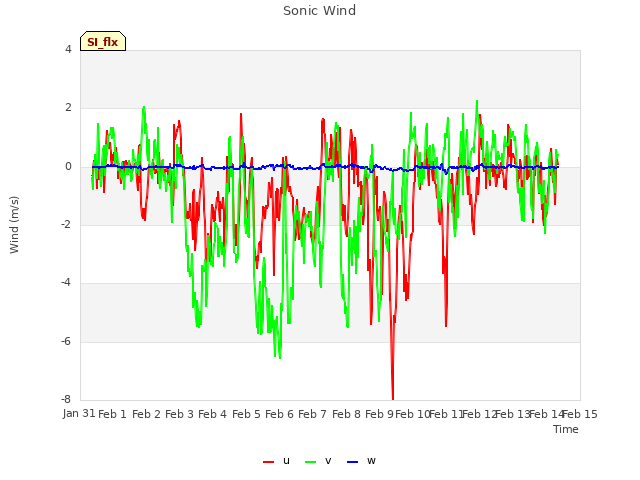
Task: Click the y-axis value -4
Action: pyautogui.click(x=67, y=282)
